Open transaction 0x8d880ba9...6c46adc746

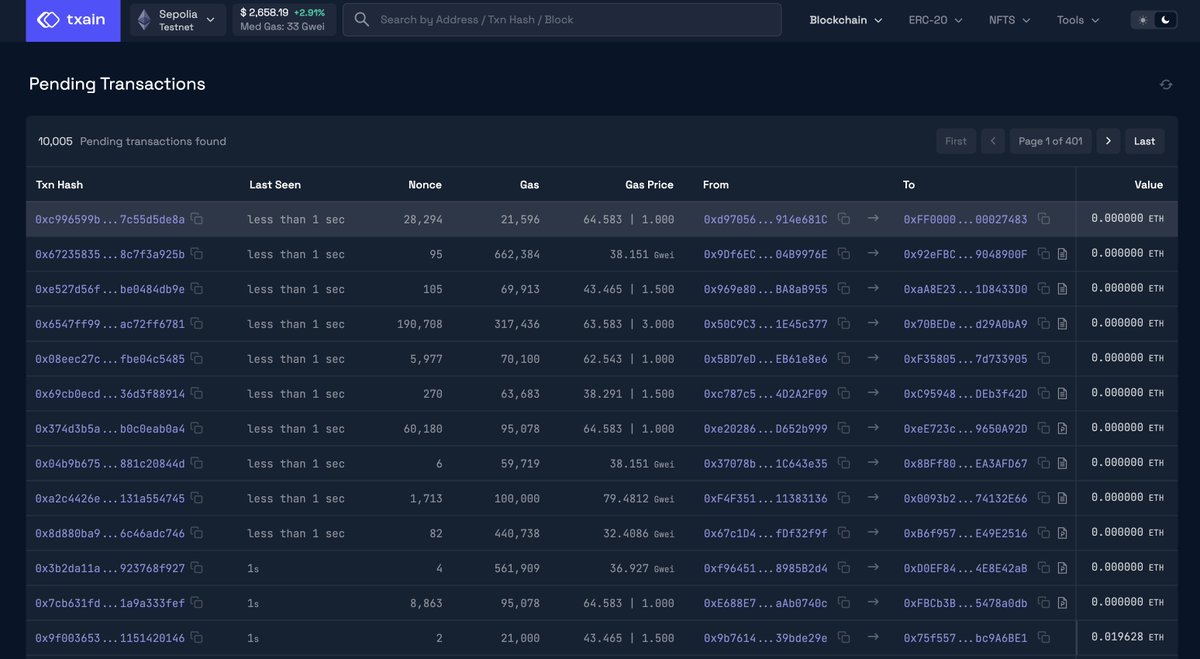tap(110, 533)
